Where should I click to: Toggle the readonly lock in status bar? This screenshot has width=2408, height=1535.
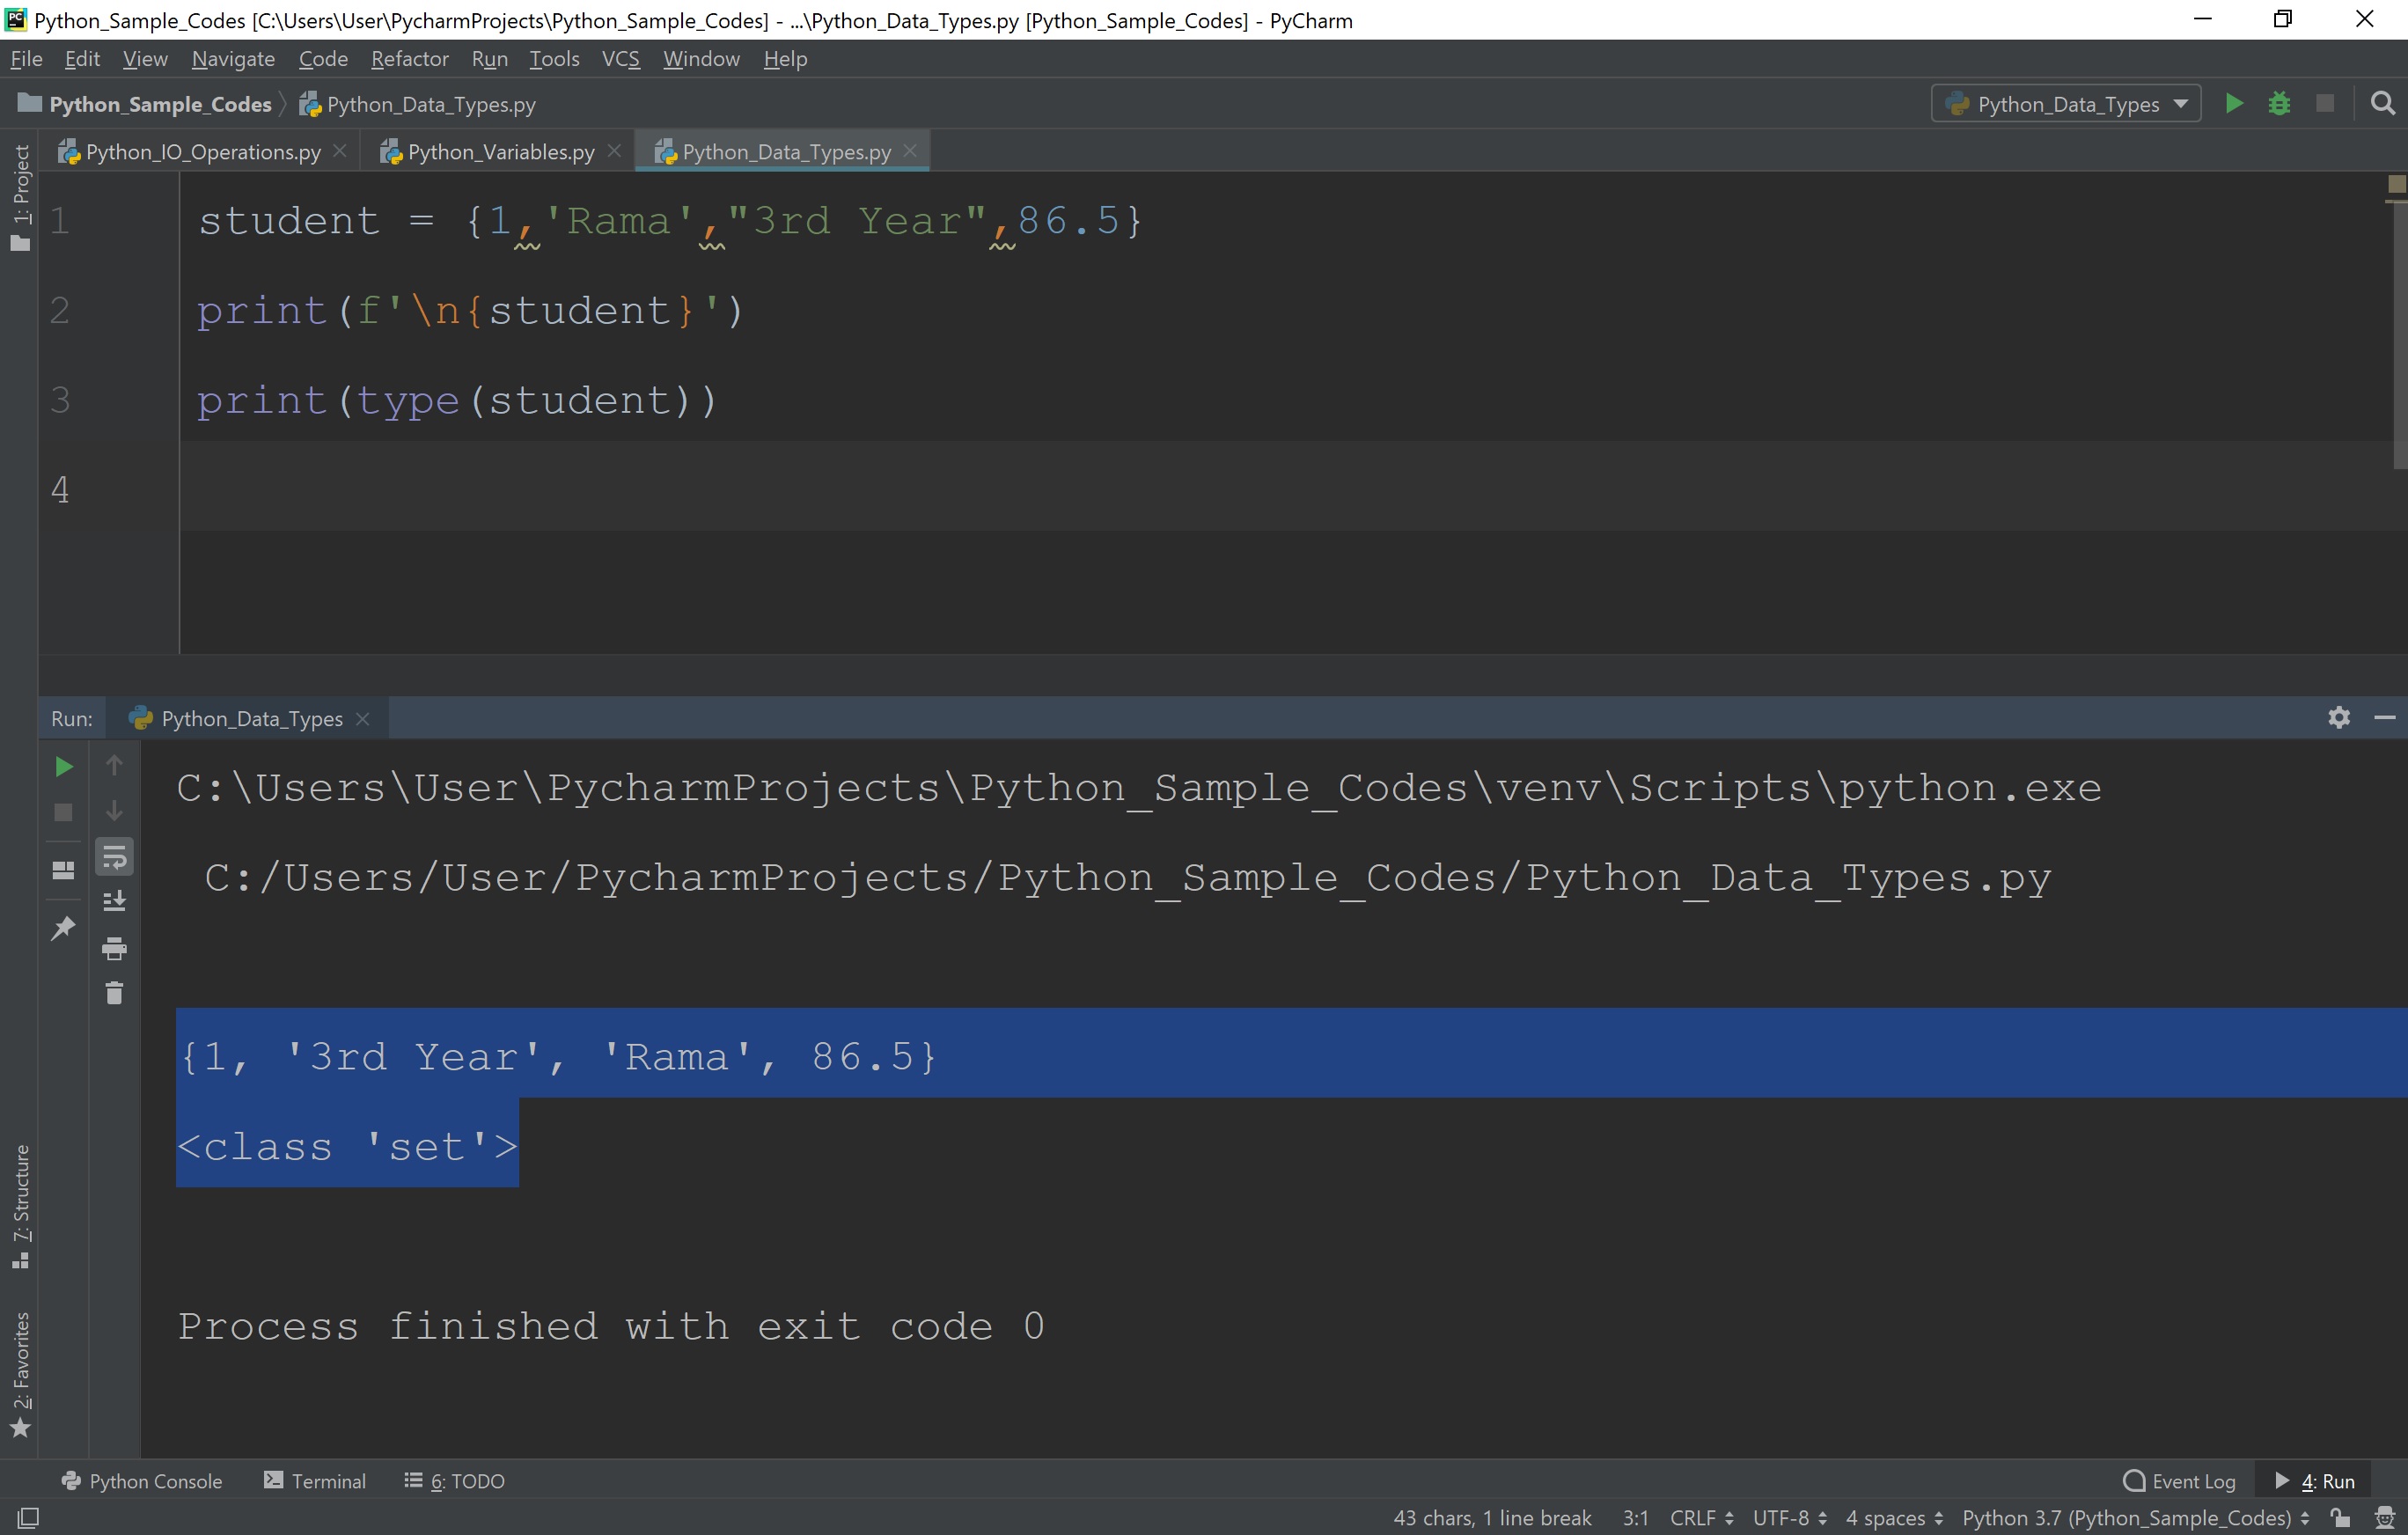click(x=2342, y=1517)
